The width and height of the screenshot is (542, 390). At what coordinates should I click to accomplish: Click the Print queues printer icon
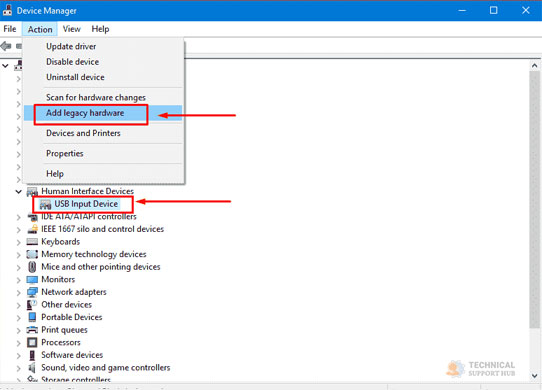coord(32,330)
